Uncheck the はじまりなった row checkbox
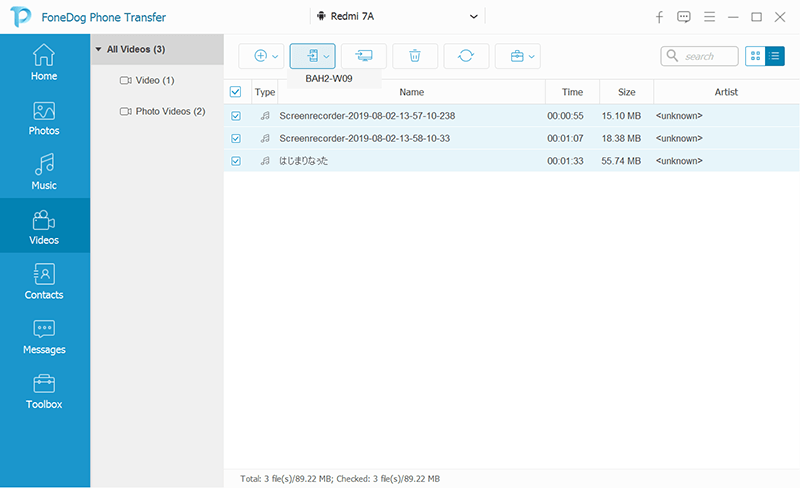The width and height of the screenshot is (800, 488). 236,161
